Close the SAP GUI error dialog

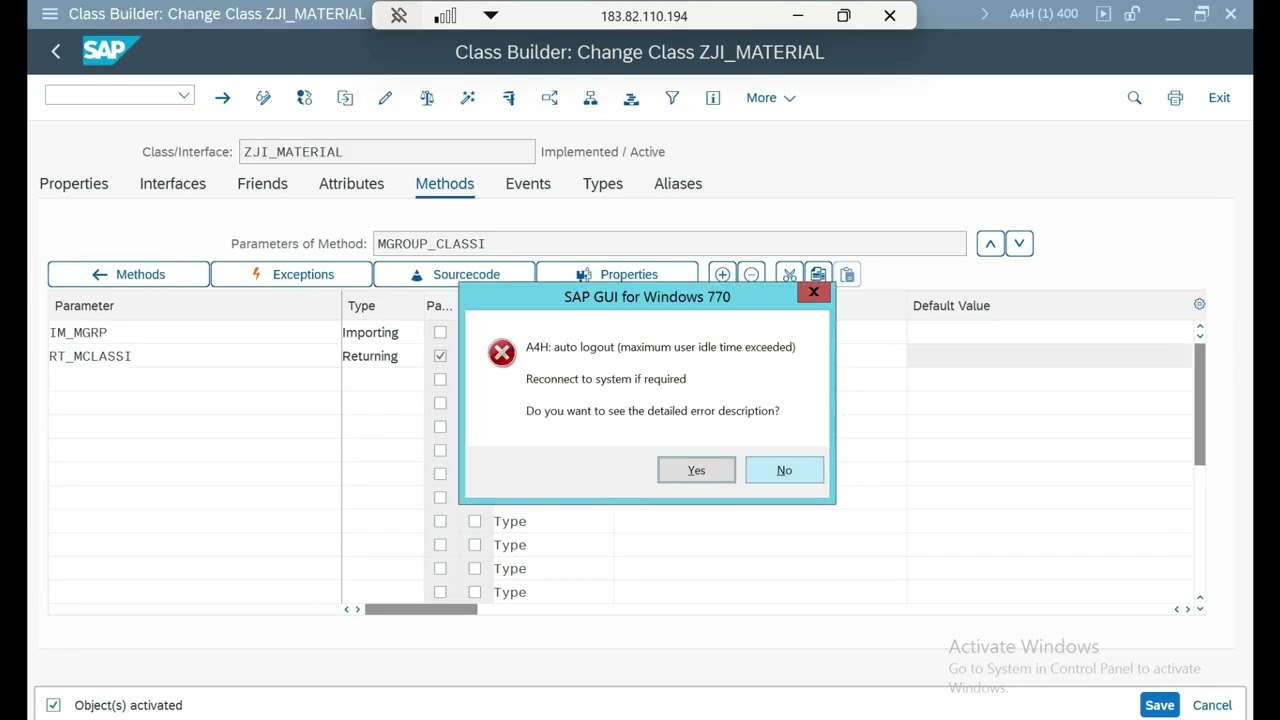click(x=814, y=292)
